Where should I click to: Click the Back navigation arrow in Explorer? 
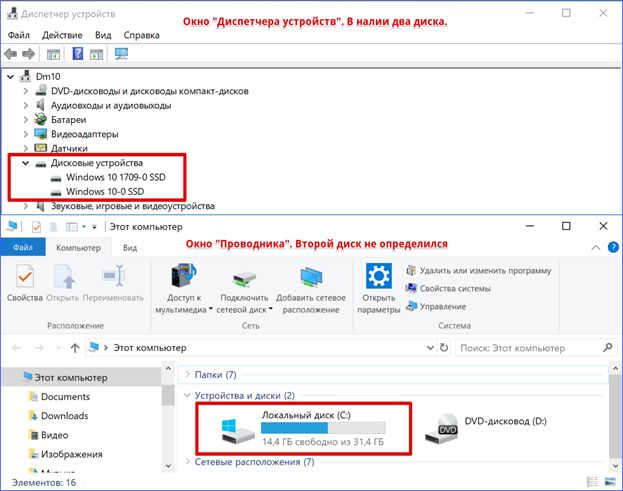click(x=17, y=348)
